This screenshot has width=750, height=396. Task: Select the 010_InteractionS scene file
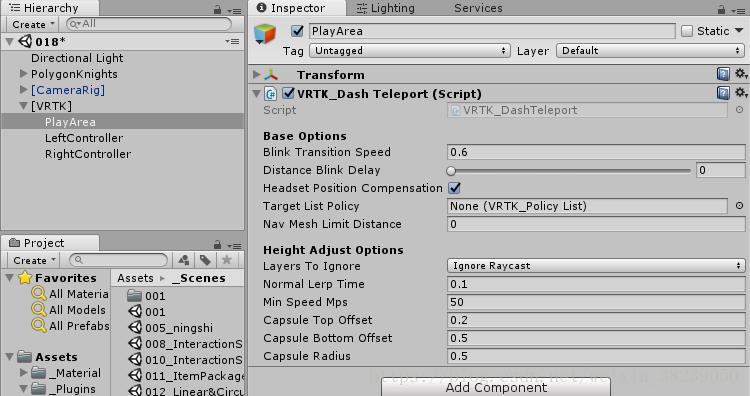click(x=186, y=360)
